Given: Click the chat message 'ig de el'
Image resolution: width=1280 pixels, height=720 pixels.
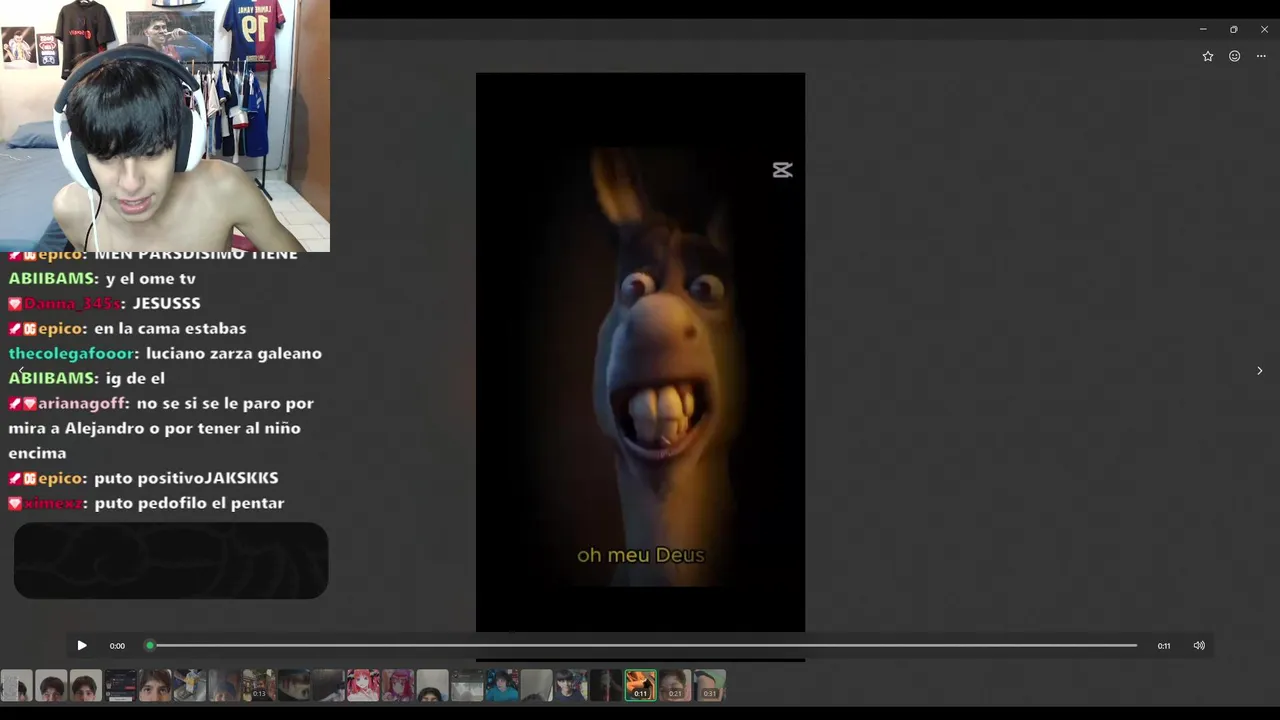Looking at the screenshot, I should click(x=135, y=379).
